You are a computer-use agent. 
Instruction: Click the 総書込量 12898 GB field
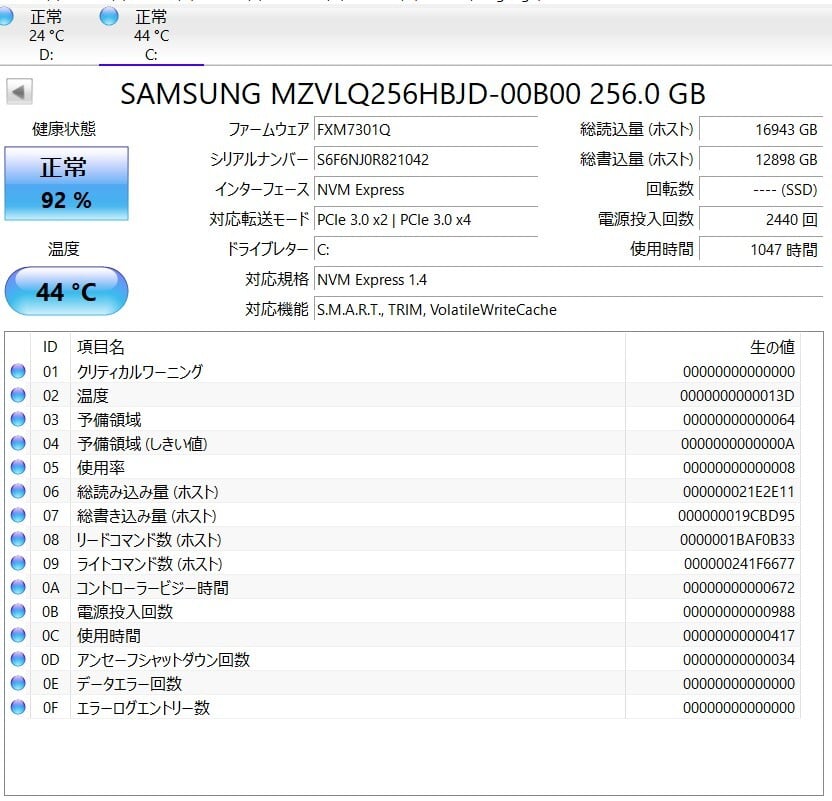point(760,159)
